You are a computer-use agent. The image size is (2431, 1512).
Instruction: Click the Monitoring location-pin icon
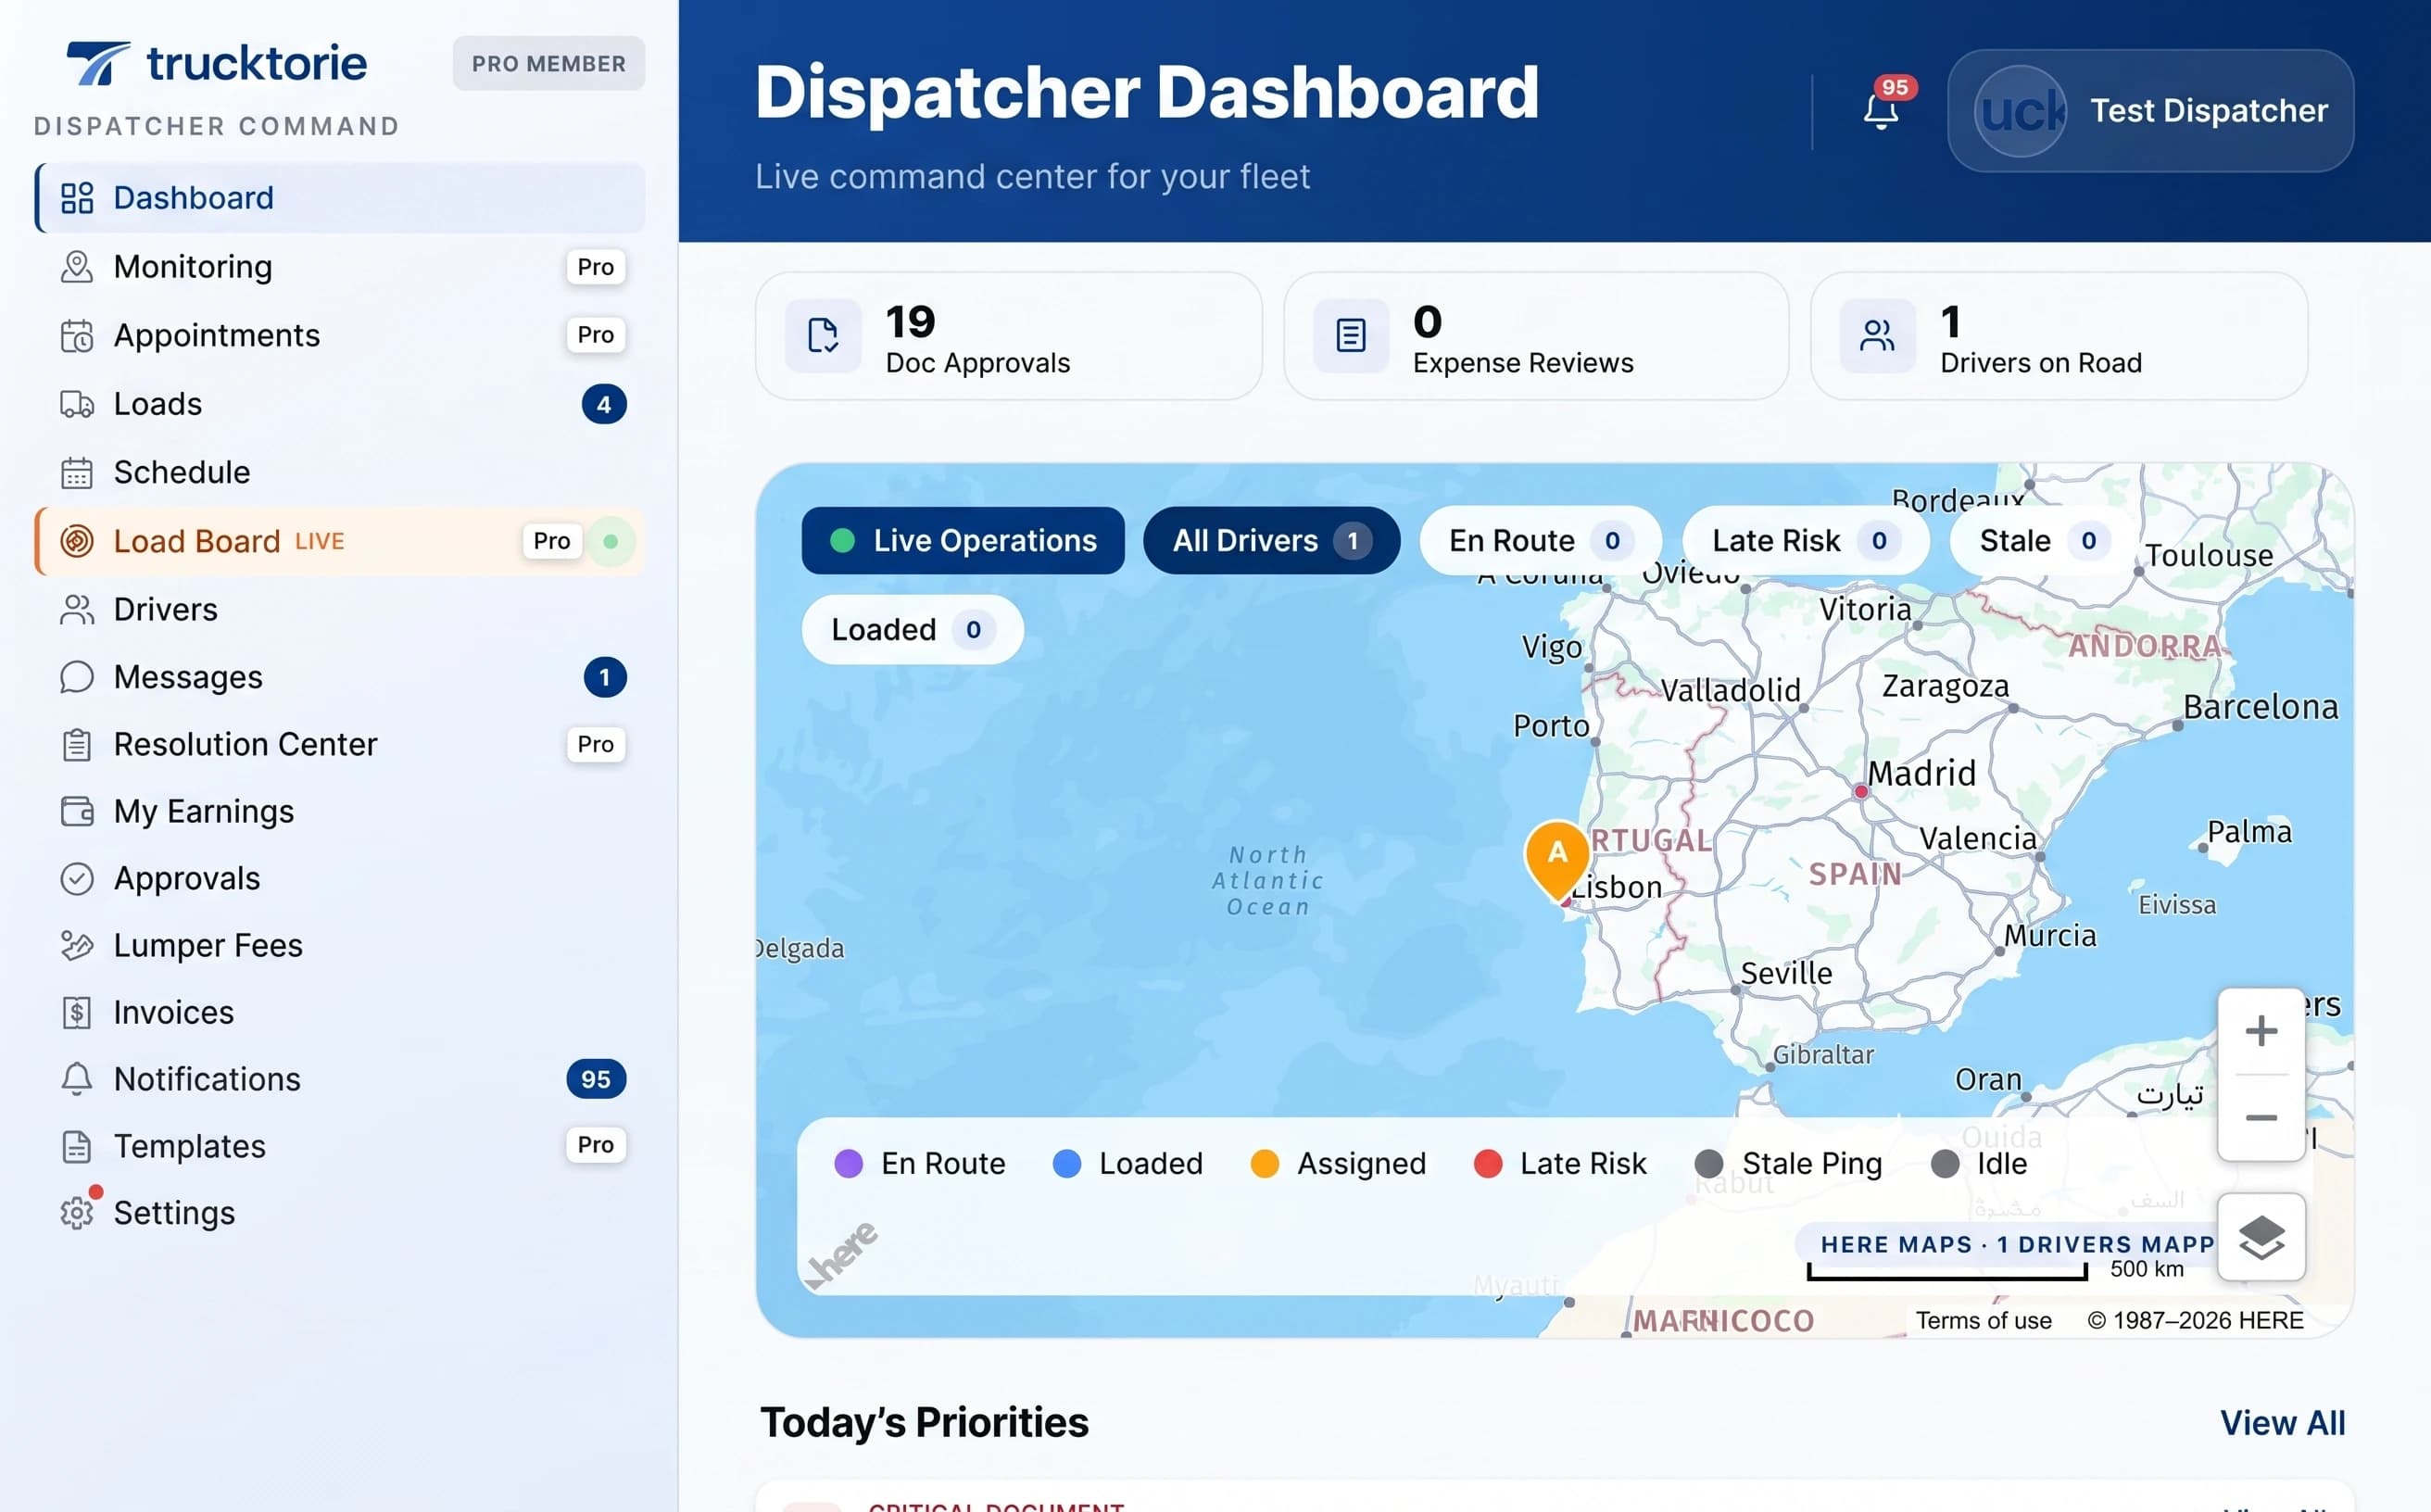(x=77, y=267)
